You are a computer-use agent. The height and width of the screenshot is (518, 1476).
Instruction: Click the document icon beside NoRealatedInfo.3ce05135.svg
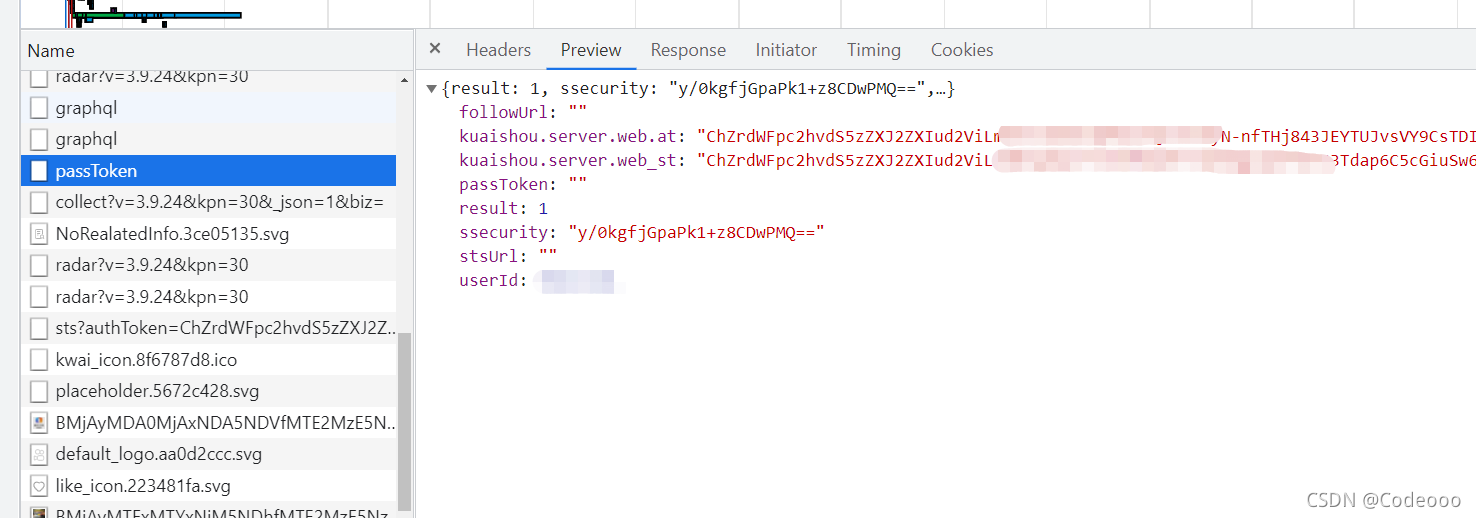(x=39, y=234)
